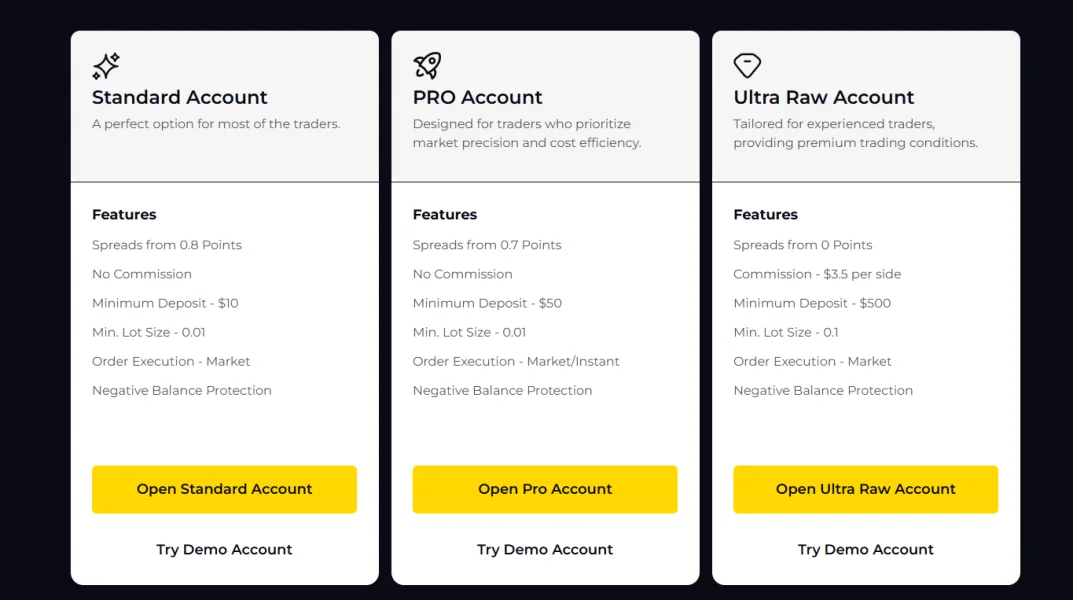The image size is (1073, 600).
Task: Try Demo Account under the PRO card
Action: 545,549
